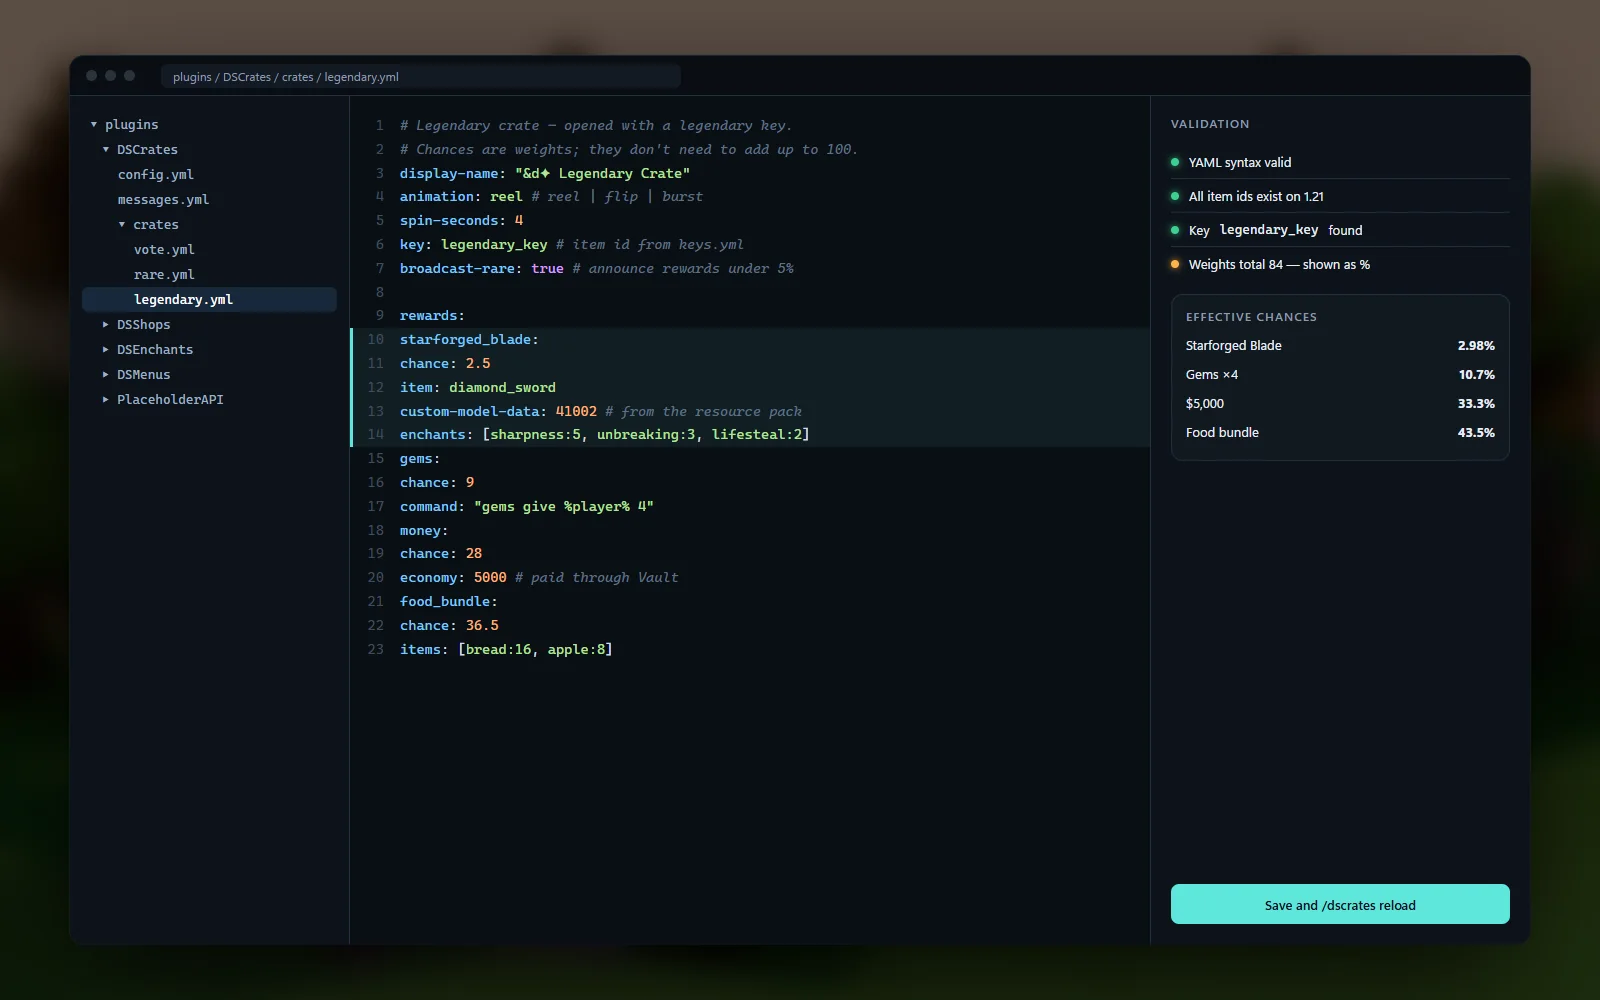Click the rewards: line
This screenshot has height=1000, width=1600.
coord(432,316)
